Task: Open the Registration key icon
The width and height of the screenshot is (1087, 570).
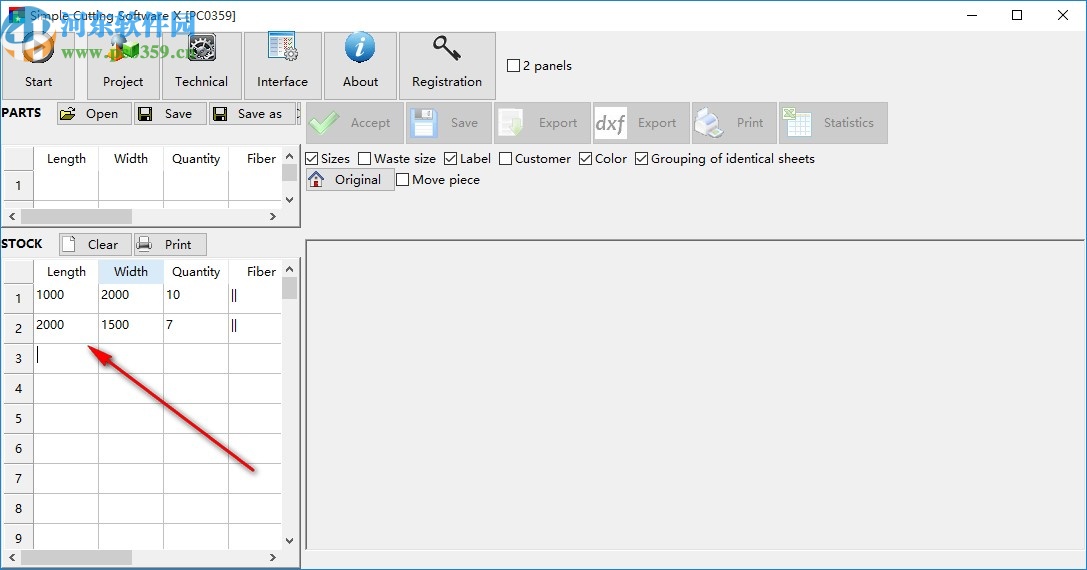Action: pos(447,66)
